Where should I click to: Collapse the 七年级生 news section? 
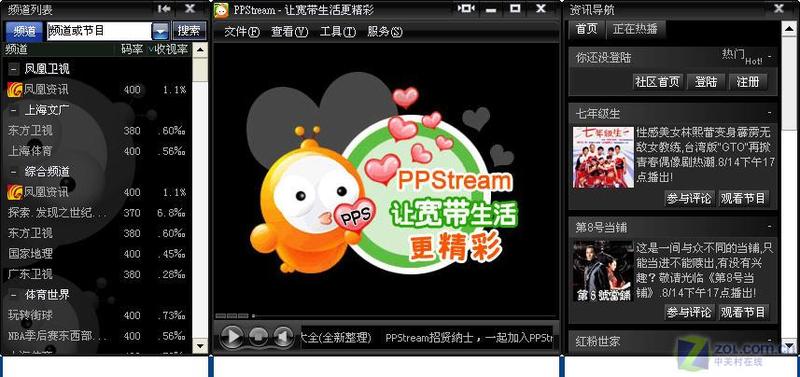tap(769, 113)
